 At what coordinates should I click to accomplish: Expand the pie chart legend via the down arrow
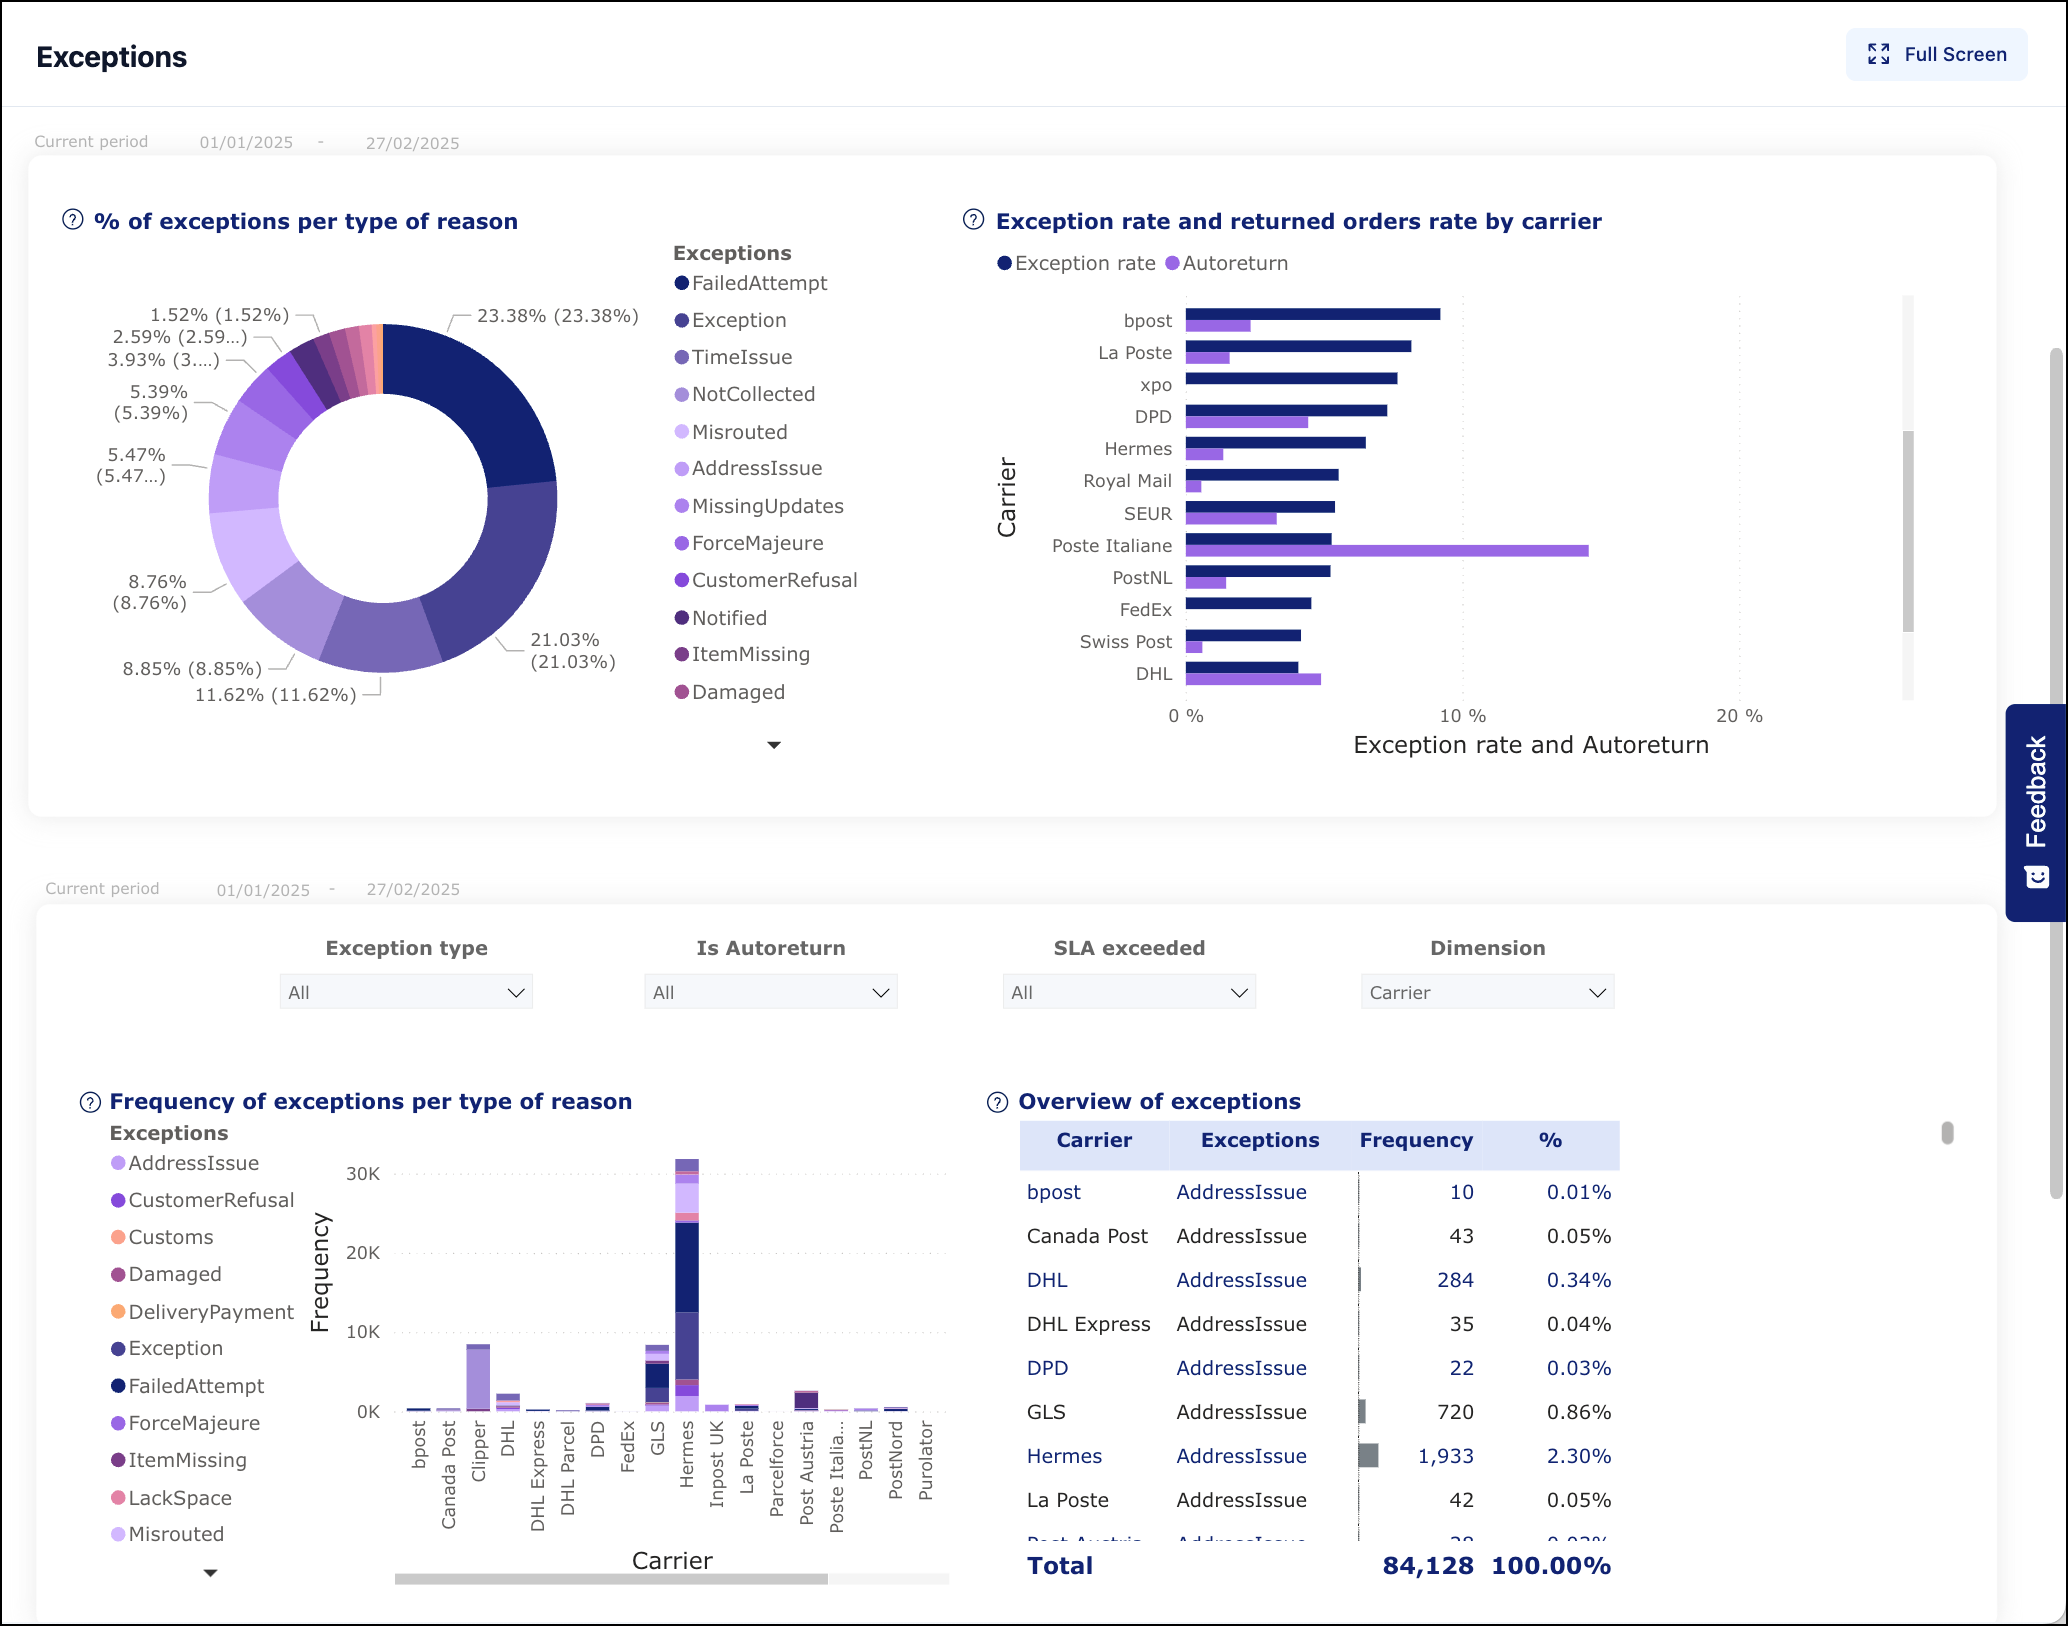coord(774,744)
